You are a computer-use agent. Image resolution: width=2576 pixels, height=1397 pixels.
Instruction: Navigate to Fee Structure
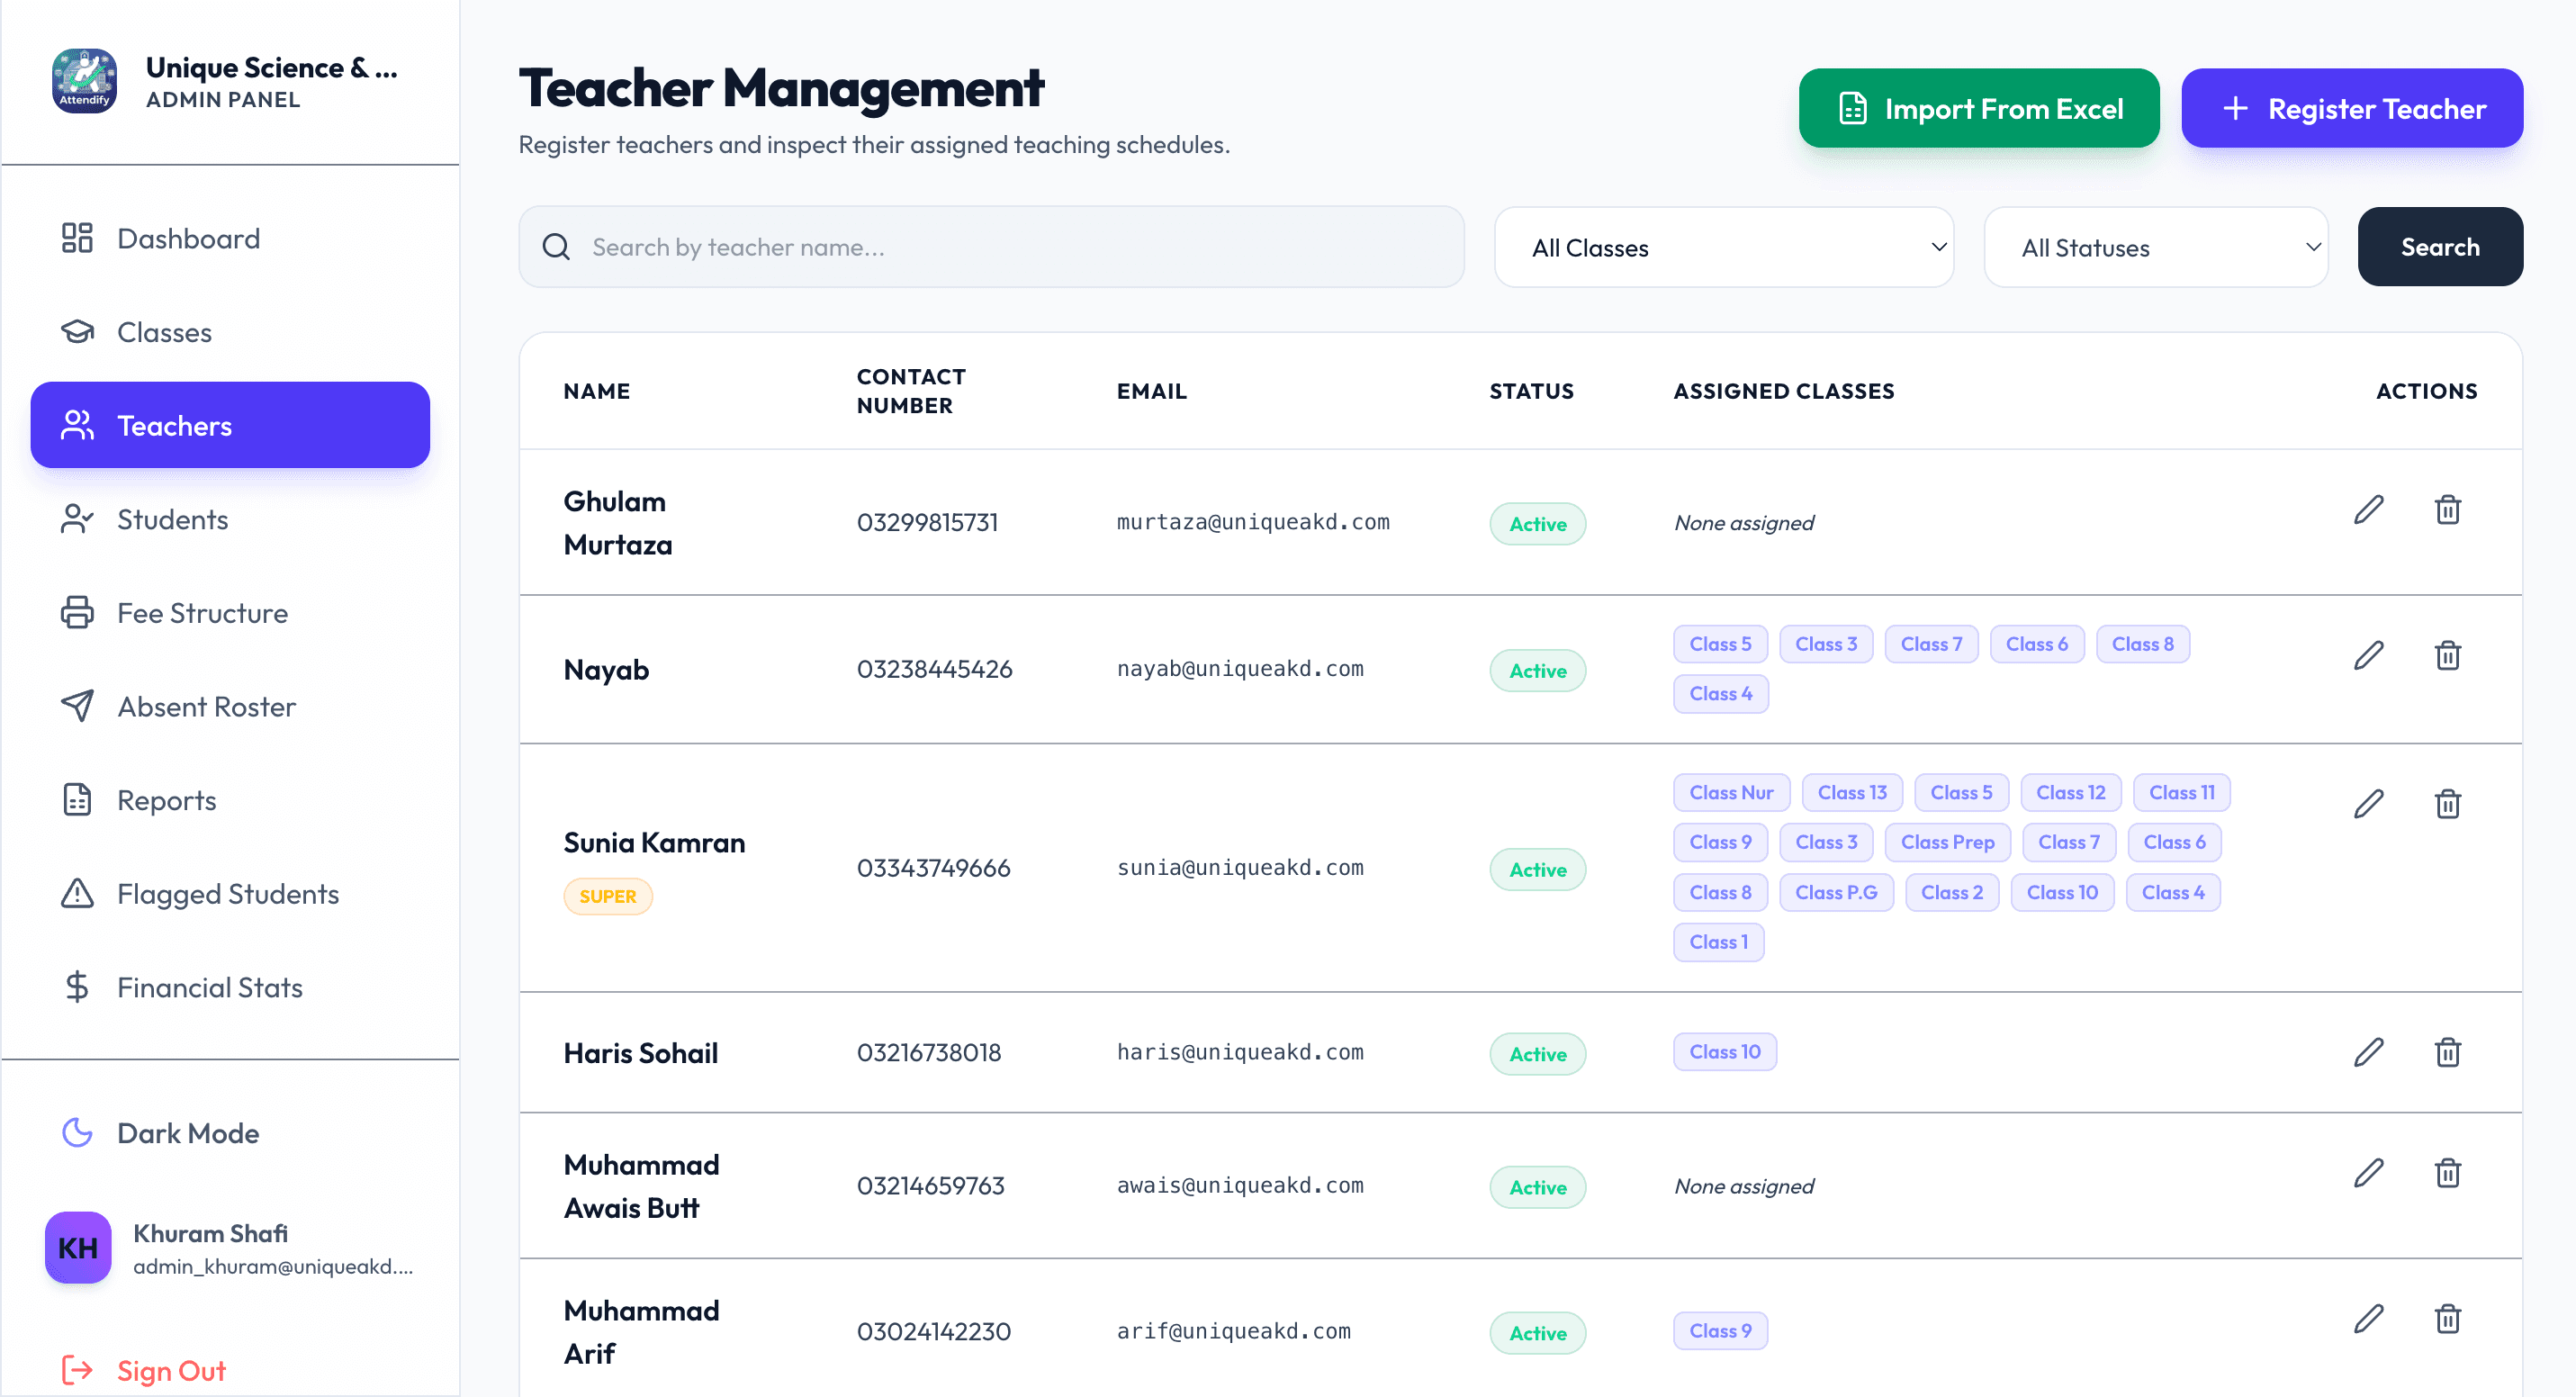tap(230, 613)
